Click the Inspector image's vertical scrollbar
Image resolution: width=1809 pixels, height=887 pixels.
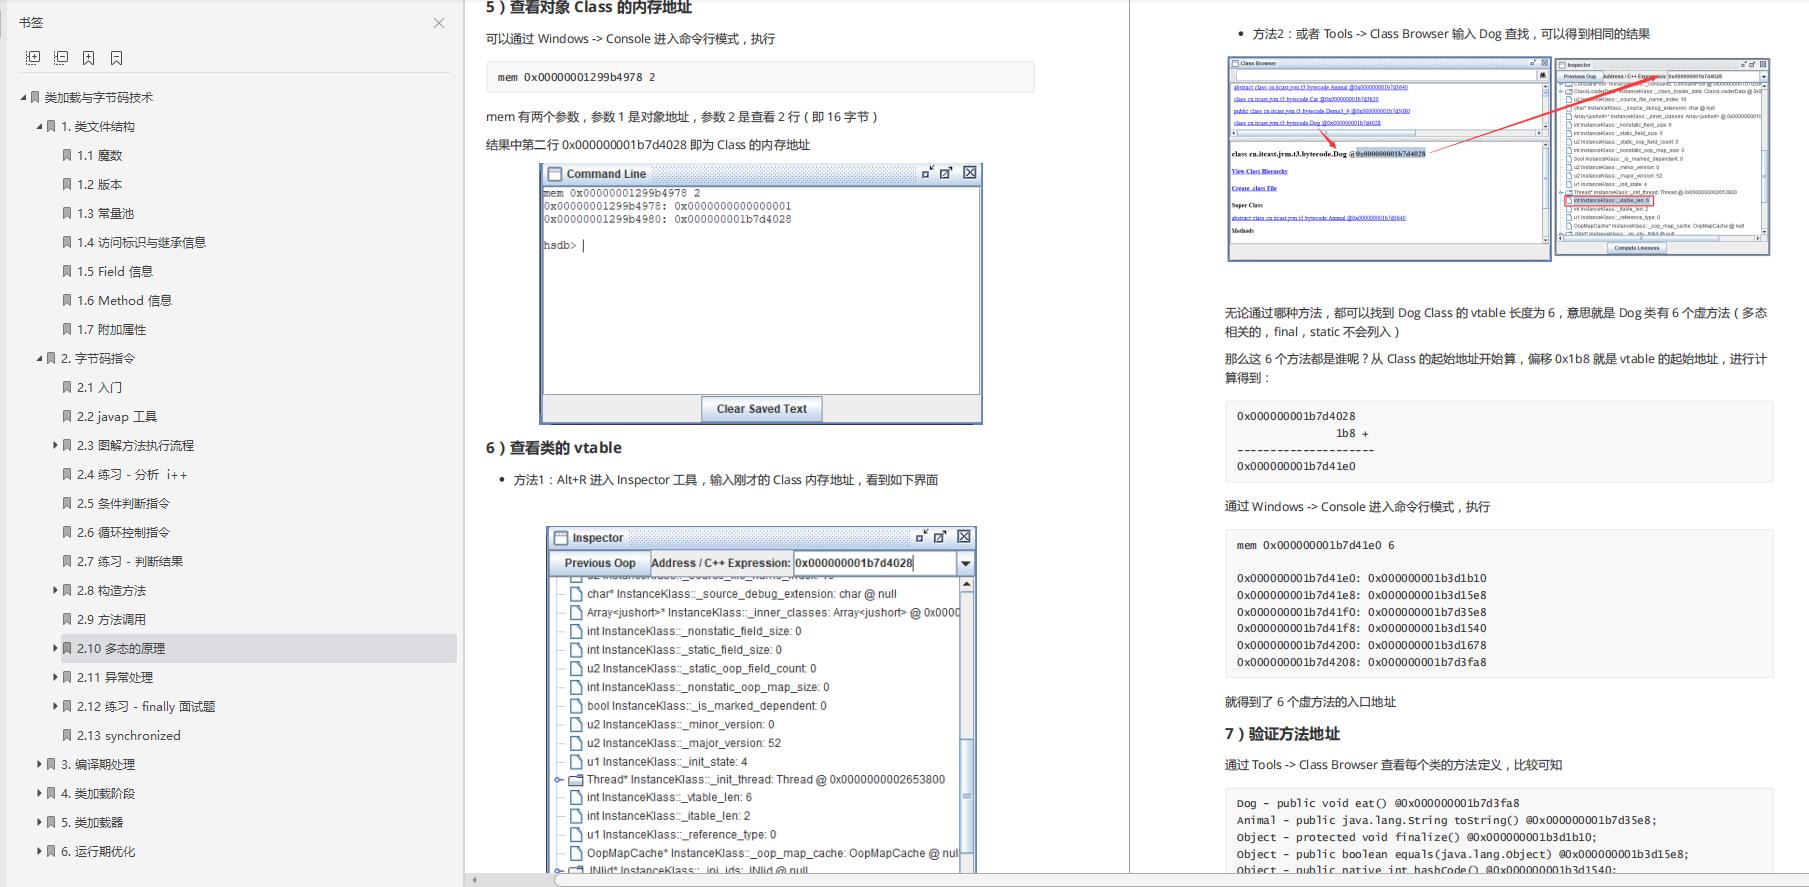pyautogui.click(x=966, y=725)
